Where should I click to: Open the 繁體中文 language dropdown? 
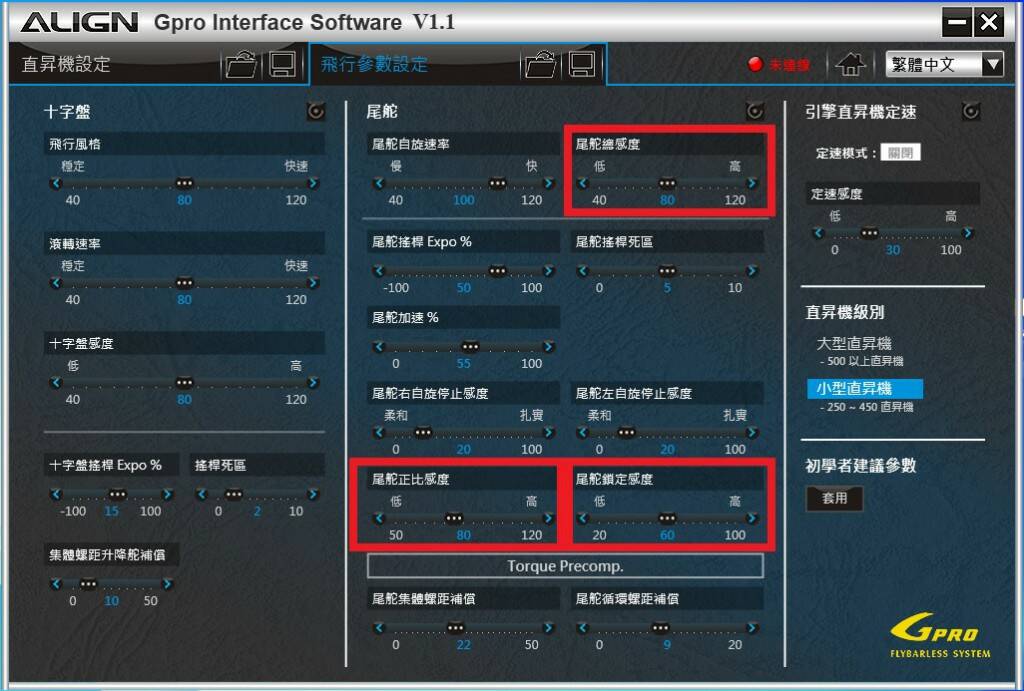point(944,64)
